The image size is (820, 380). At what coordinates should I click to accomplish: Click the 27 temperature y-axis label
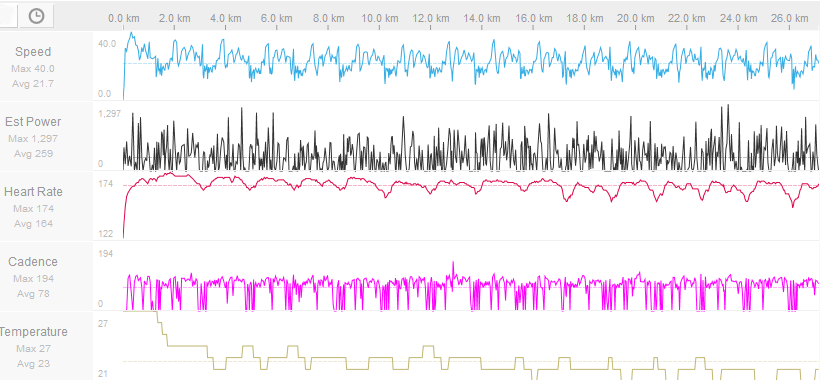(x=103, y=324)
